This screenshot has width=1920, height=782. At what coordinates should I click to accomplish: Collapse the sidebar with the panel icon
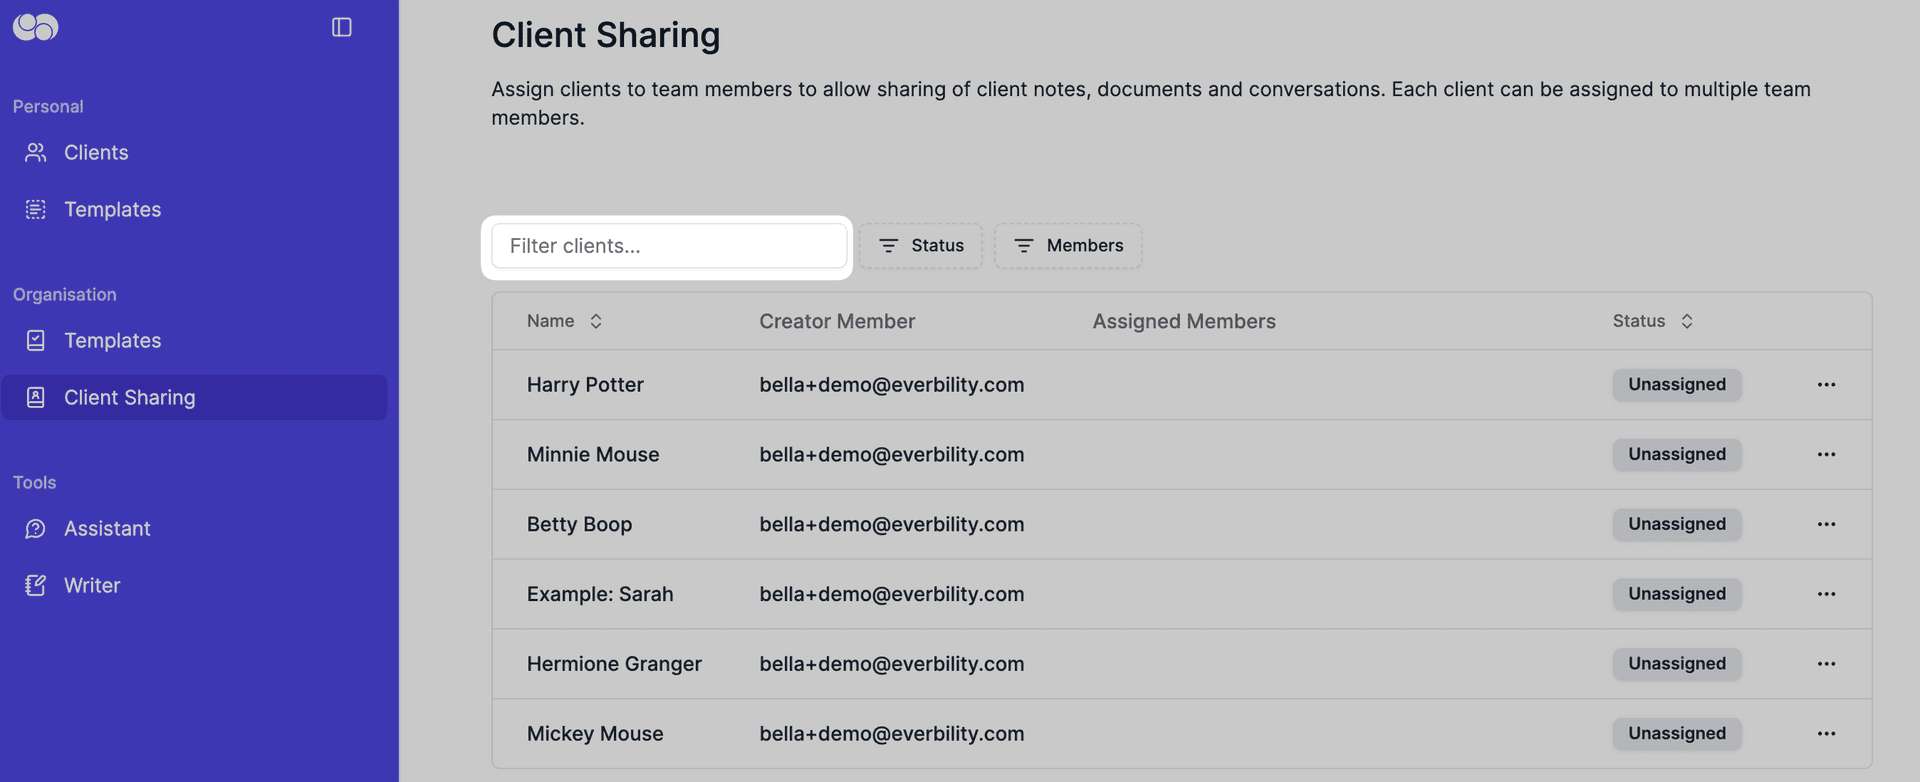342,27
